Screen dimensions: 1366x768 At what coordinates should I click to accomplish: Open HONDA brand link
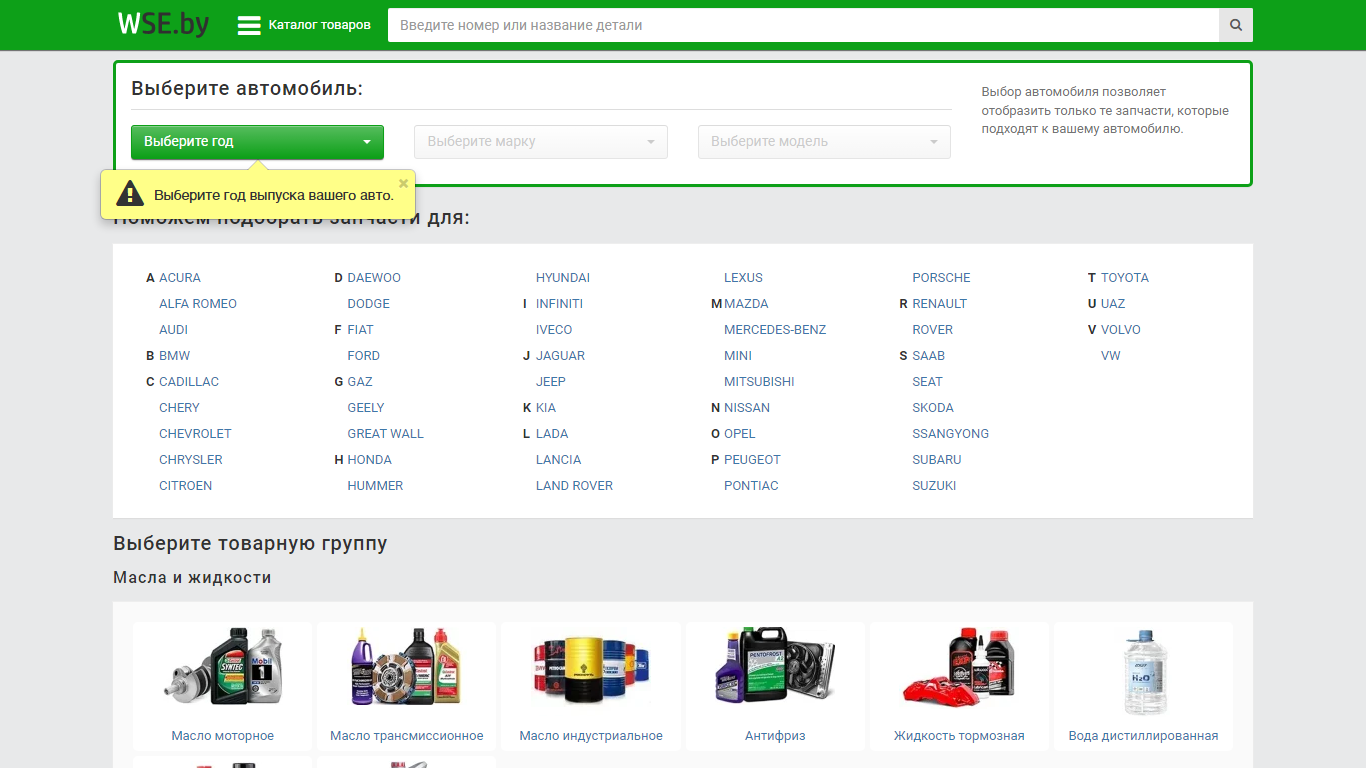(x=370, y=460)
